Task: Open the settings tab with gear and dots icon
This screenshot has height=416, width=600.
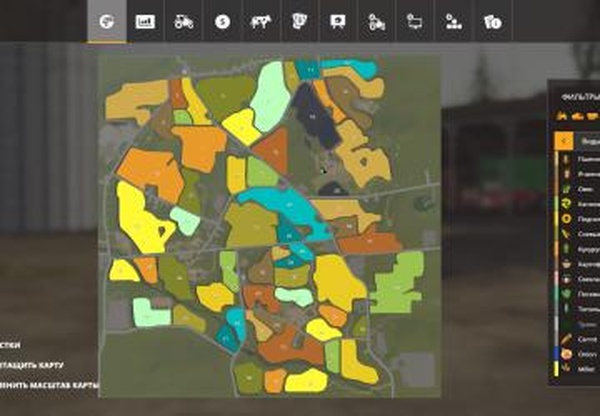Action: pyautogui.click(x=454, y=21)
